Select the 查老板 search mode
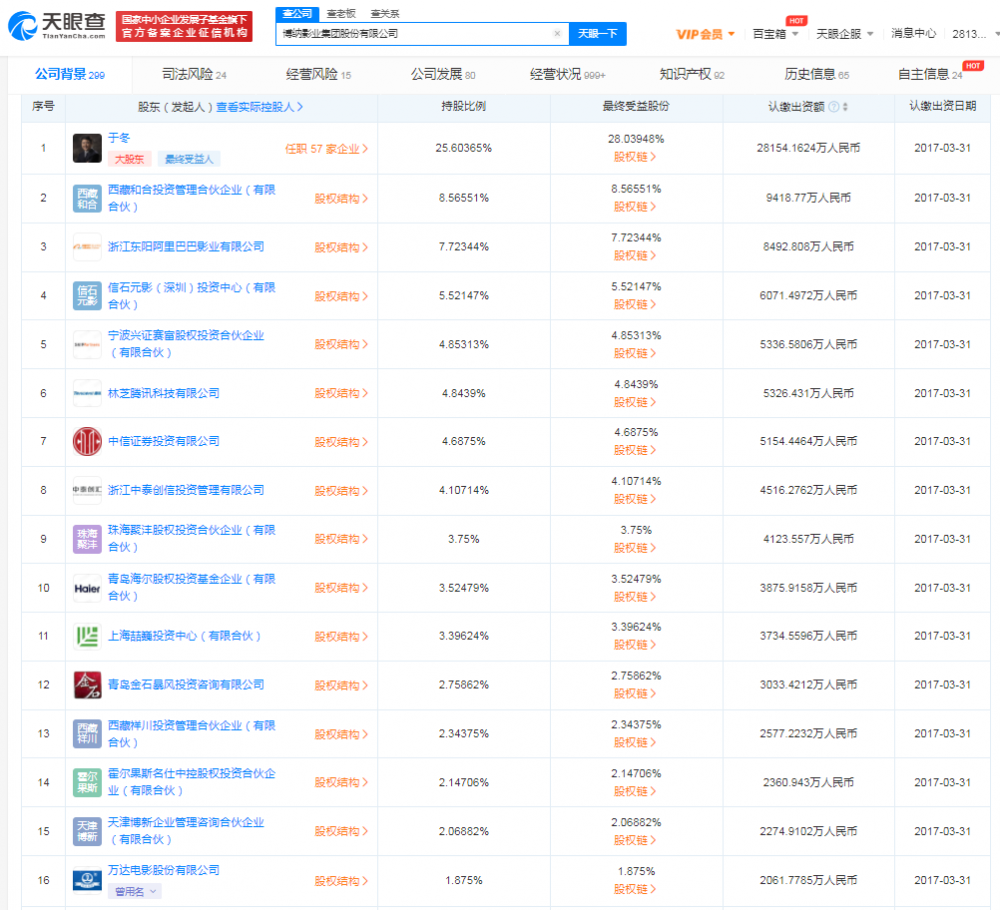Screen dimensions: 1000x910 pos(341,13)
